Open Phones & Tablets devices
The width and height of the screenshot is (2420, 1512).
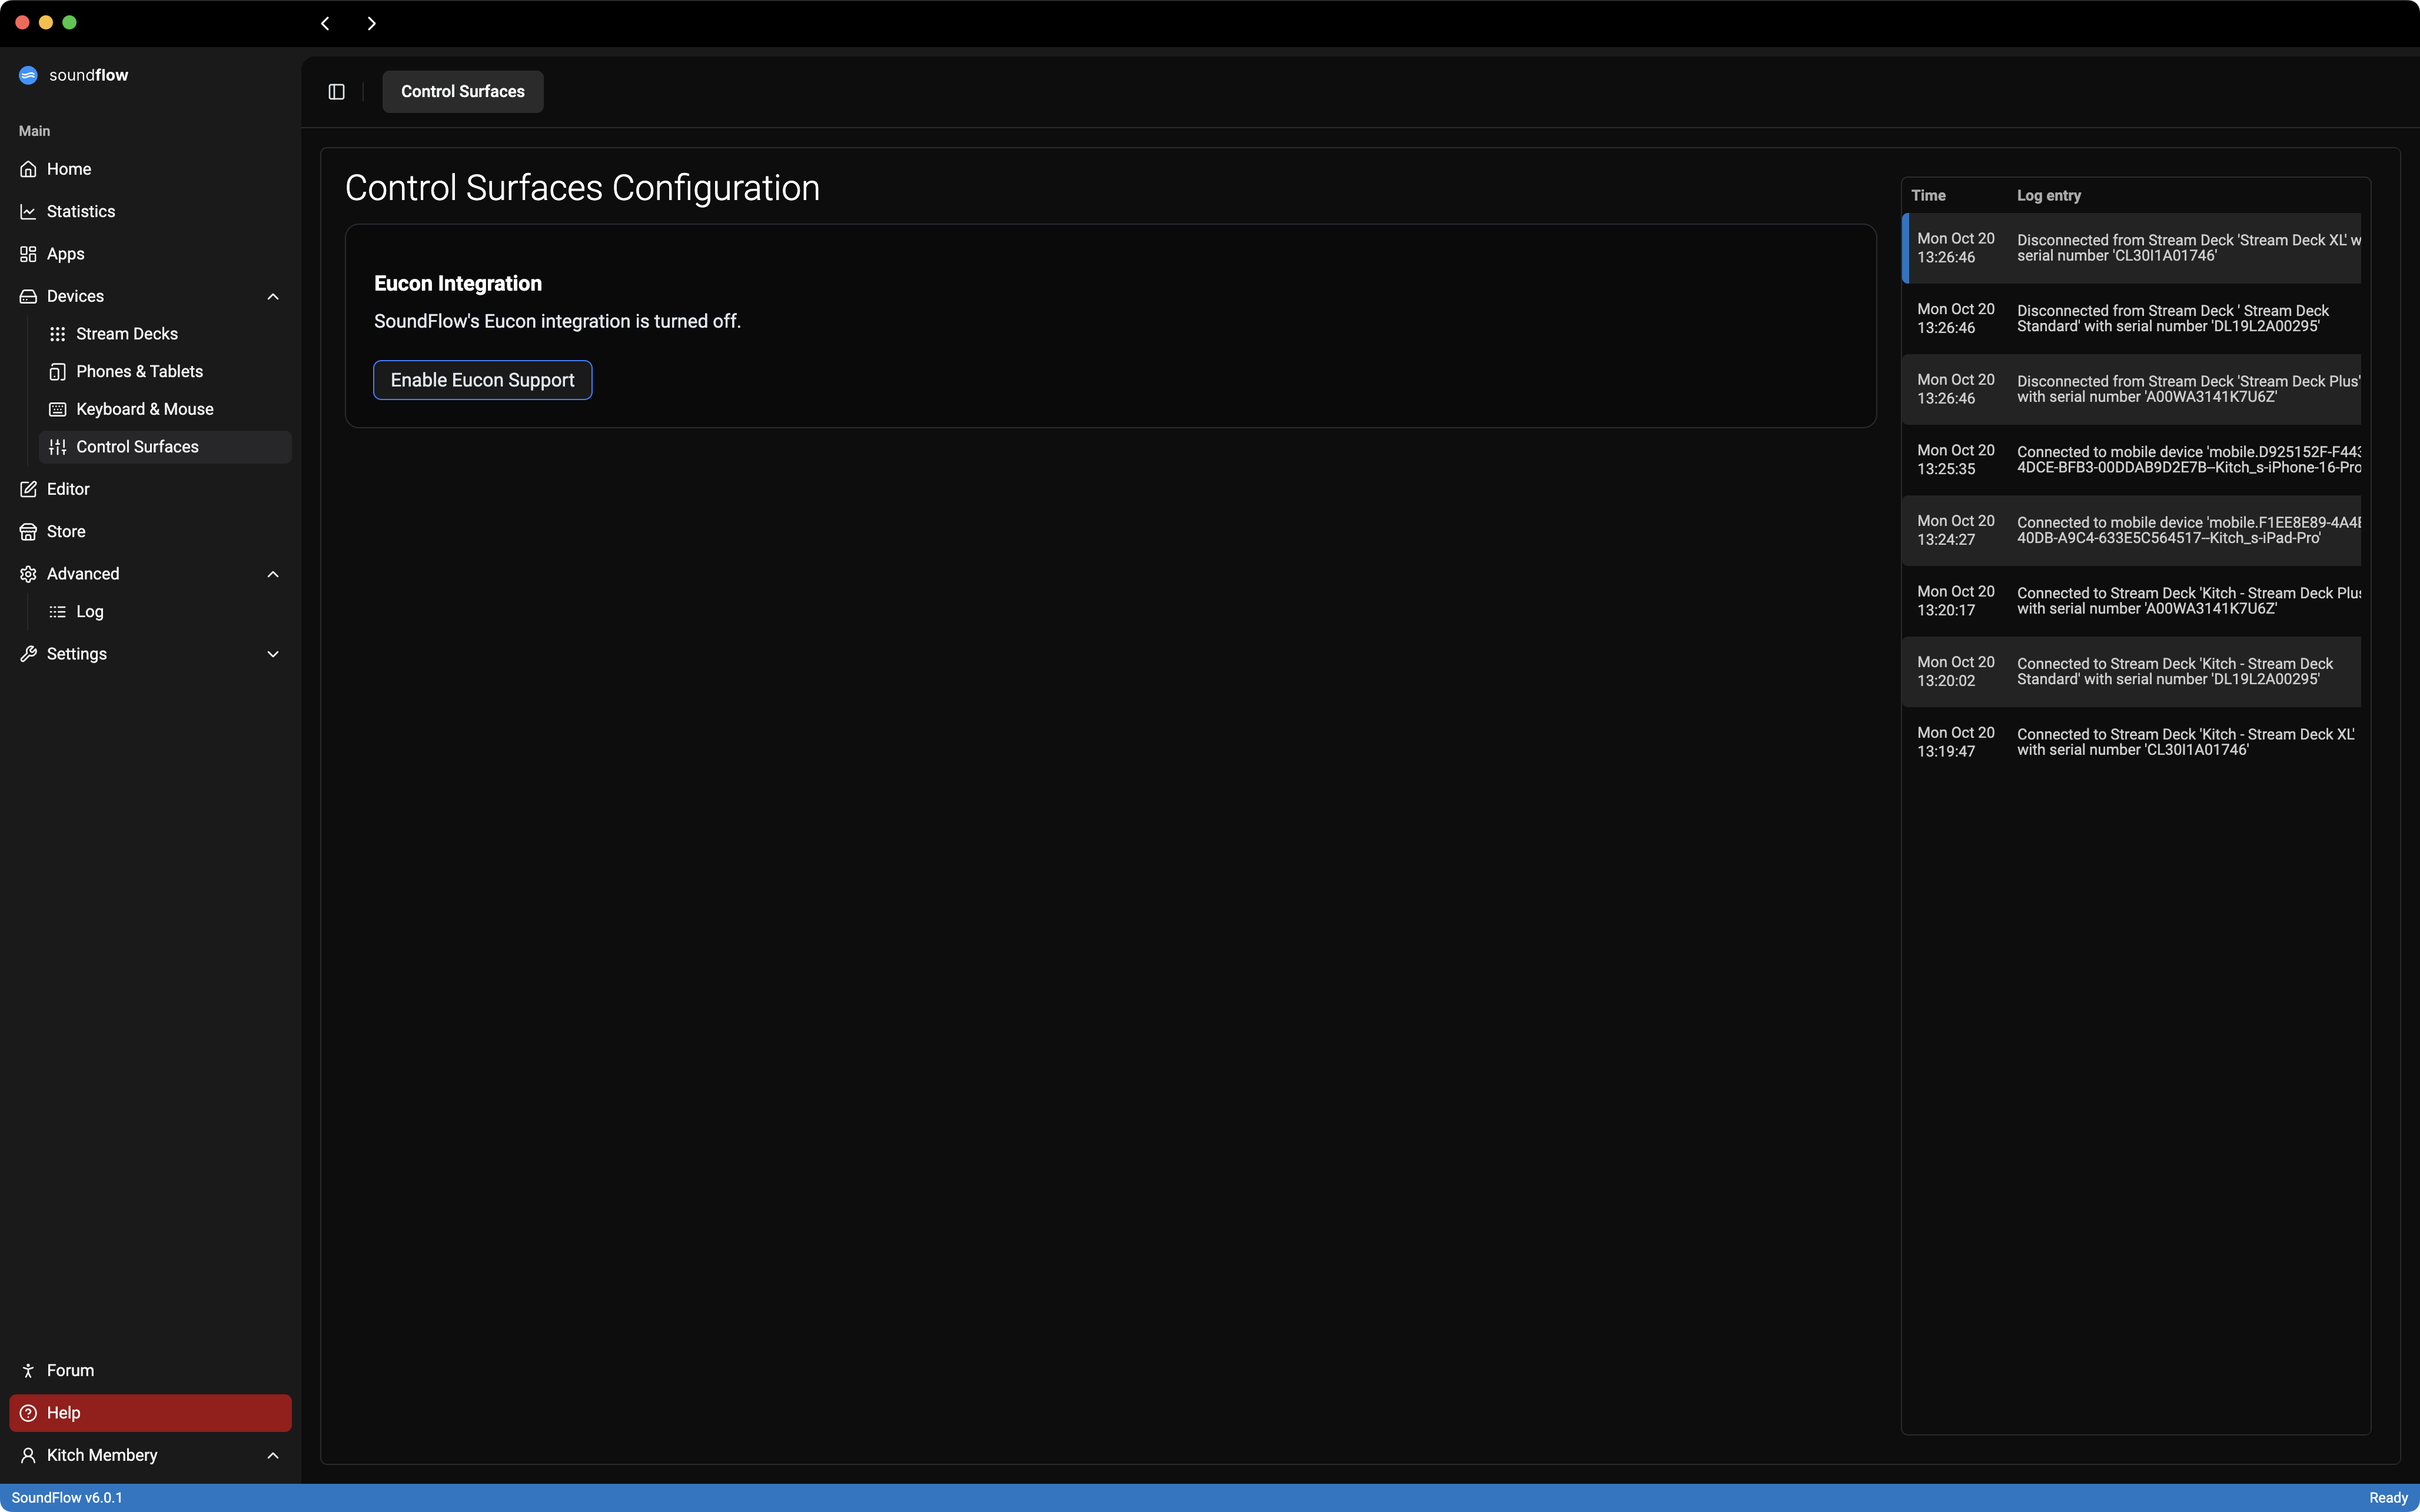139,371
